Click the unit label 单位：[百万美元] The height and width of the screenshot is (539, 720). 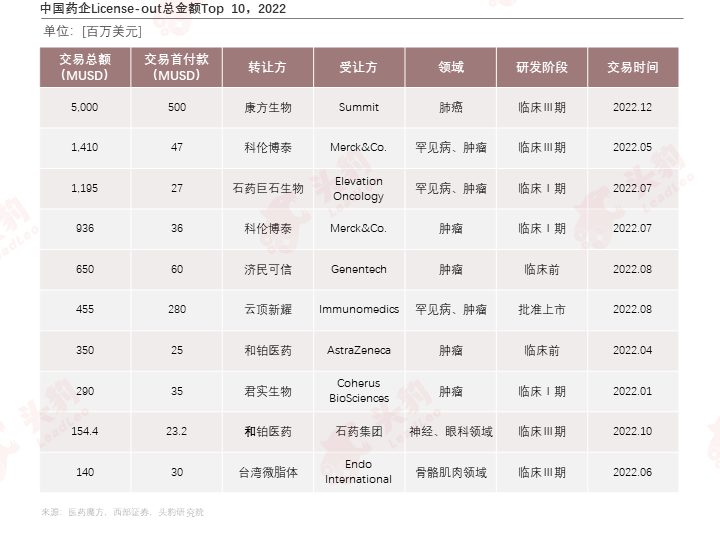92,31
